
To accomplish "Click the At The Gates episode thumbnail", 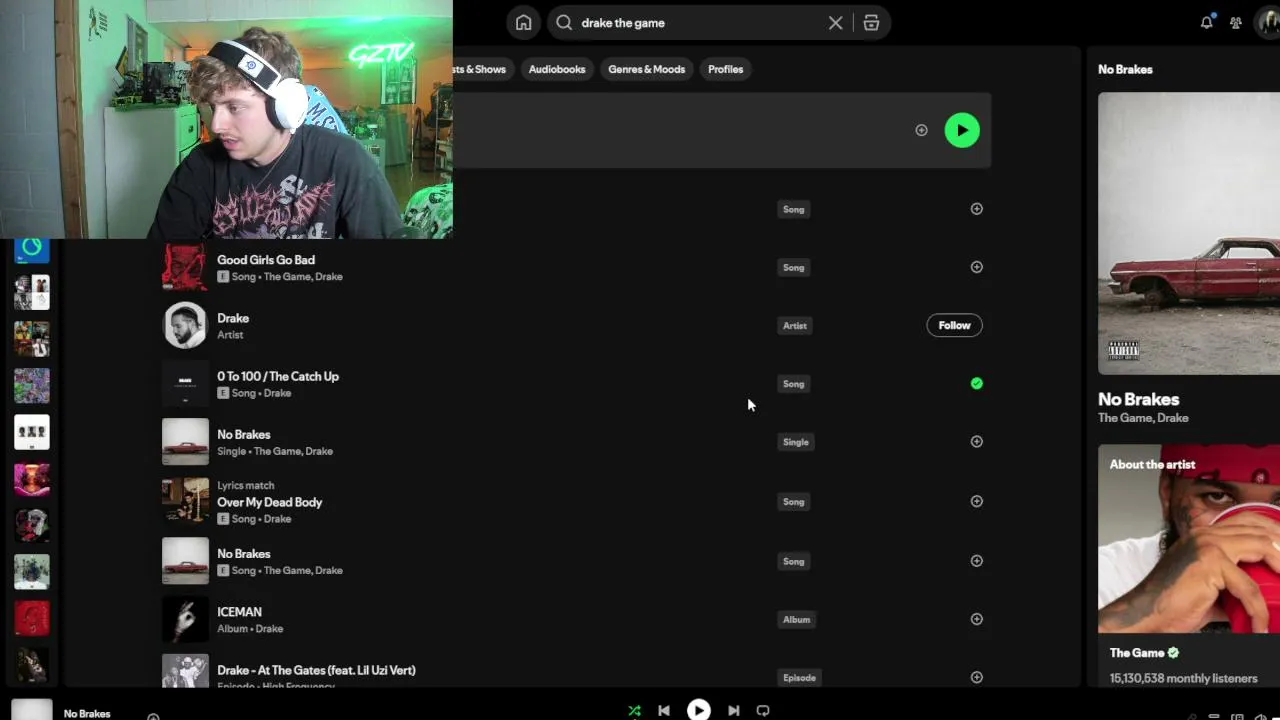I will pyautogui.click(x=185, y=670).
